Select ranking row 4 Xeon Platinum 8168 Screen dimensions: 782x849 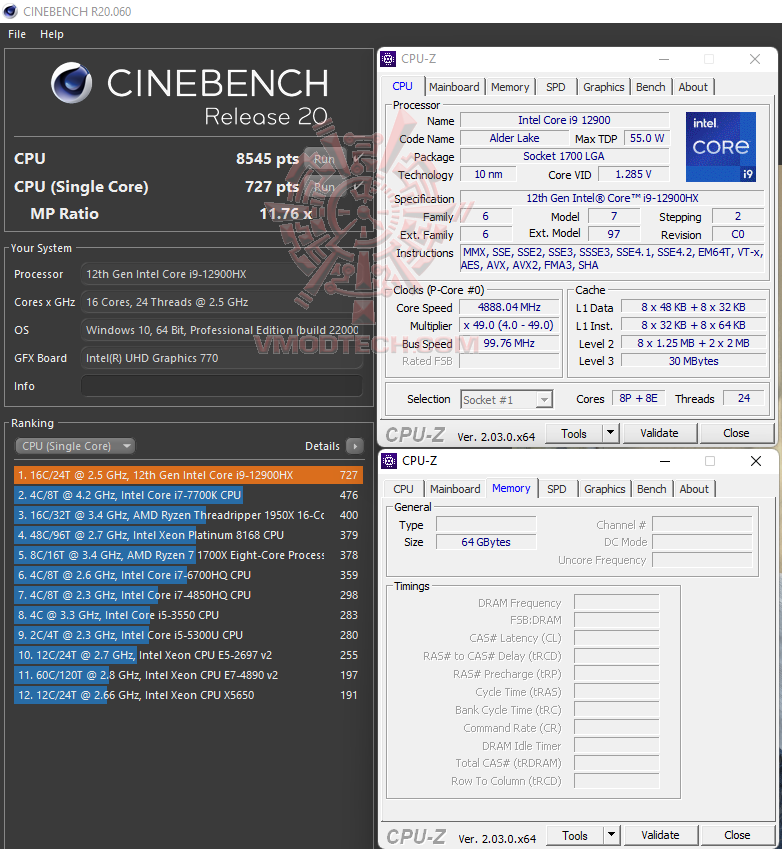point(188,535)
